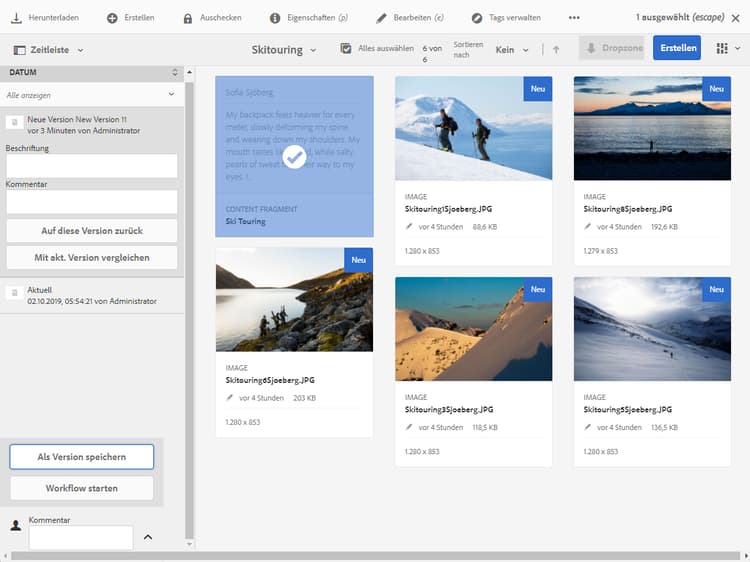Click the pencil icon on Skitouring1Sjoeberg.JPG card
The image size is (750, 562).
[x=408, y=227]
